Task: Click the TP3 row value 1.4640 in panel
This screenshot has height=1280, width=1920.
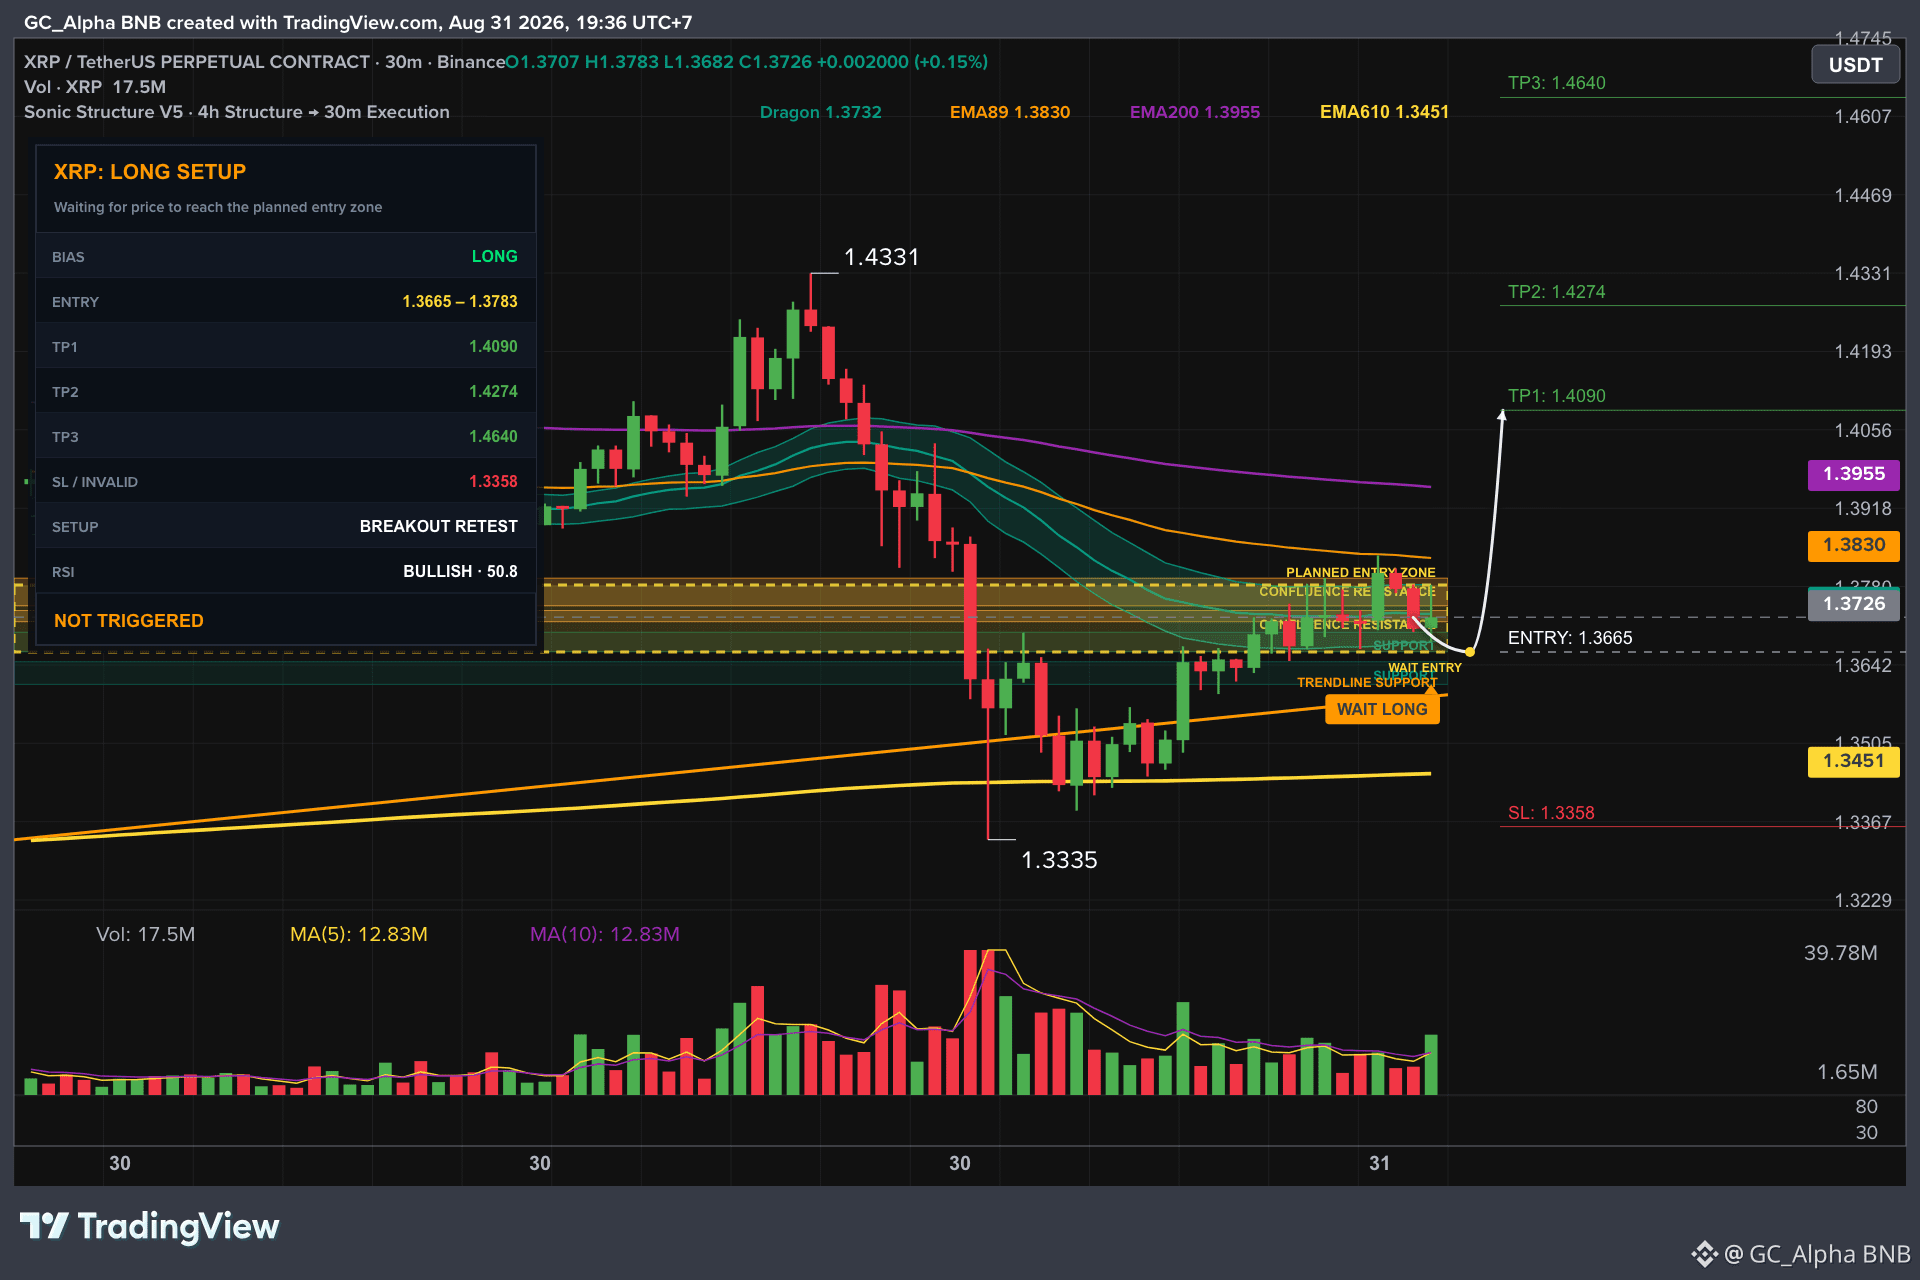Action: click(x=493, y=437)
